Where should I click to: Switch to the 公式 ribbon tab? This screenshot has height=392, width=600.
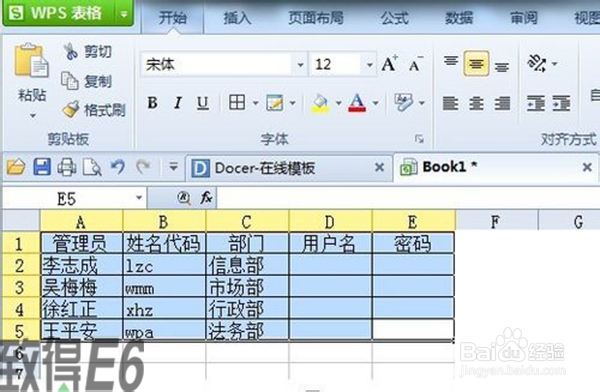[395, 18]
